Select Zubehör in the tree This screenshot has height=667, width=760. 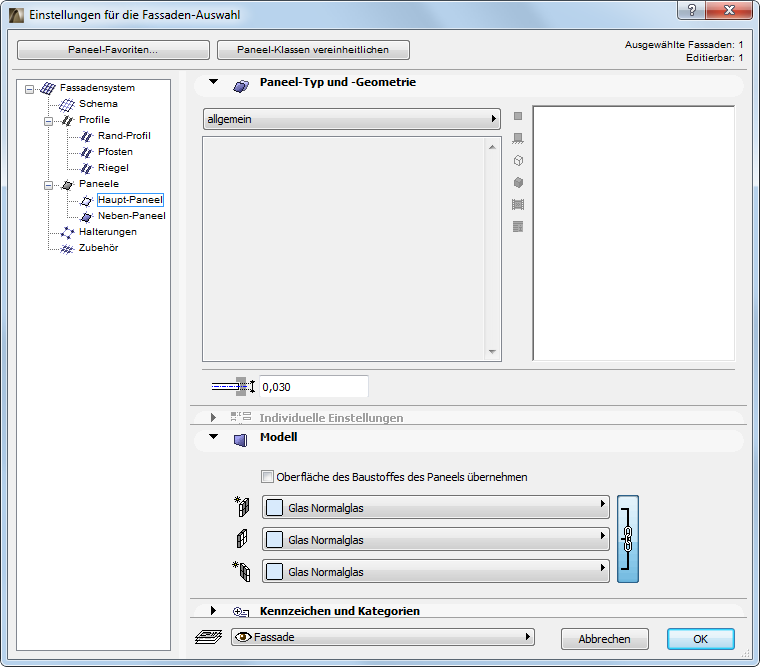pos(98,248)
